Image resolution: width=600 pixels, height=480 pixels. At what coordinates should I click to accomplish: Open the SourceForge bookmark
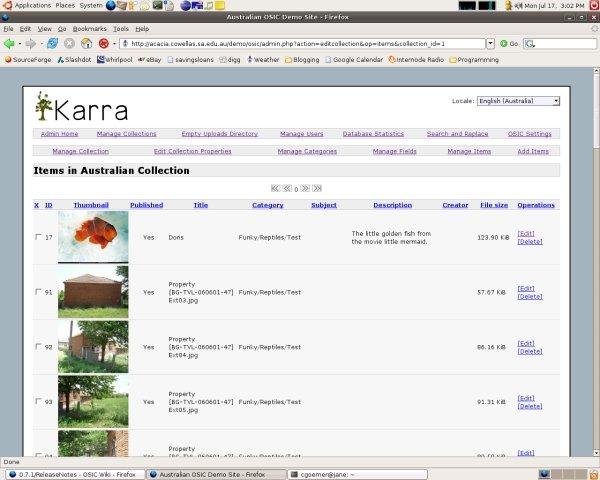(27, 59)
